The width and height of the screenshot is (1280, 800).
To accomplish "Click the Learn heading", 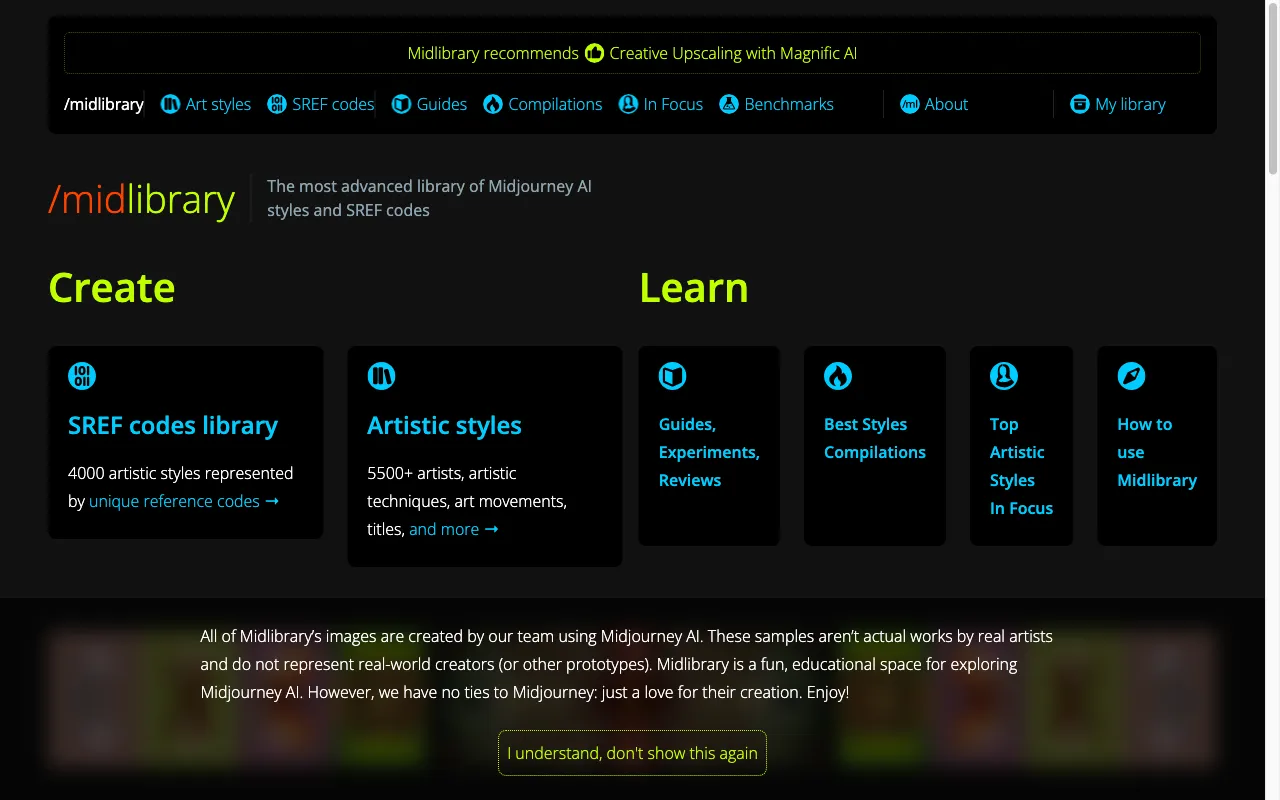I will point(694,288).
